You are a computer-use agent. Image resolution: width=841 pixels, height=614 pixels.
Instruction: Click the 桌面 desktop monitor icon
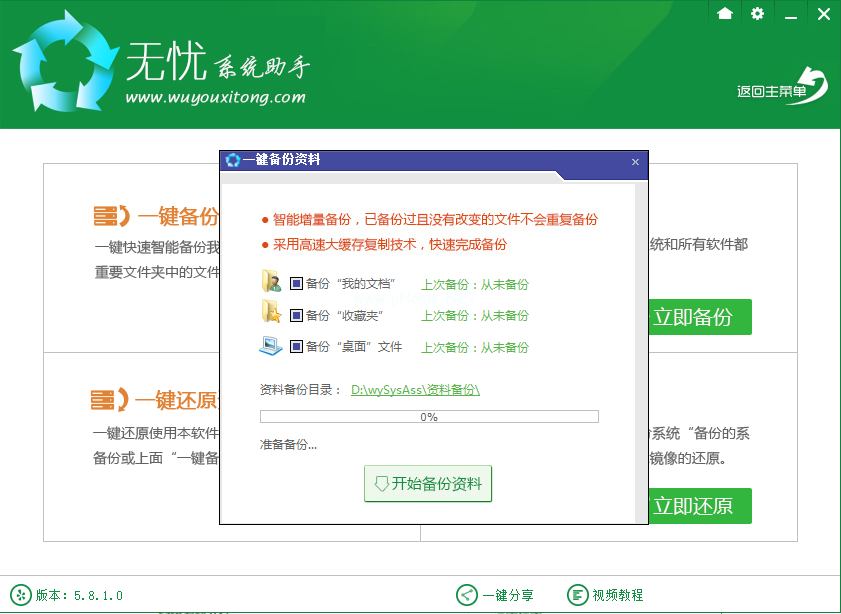point(270,346)
